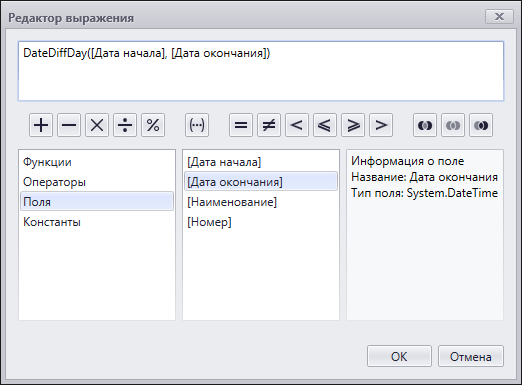This screenshot has height=385, width=522.
Task: Insert the multiplication operator
Action: (x=97, y=125)
